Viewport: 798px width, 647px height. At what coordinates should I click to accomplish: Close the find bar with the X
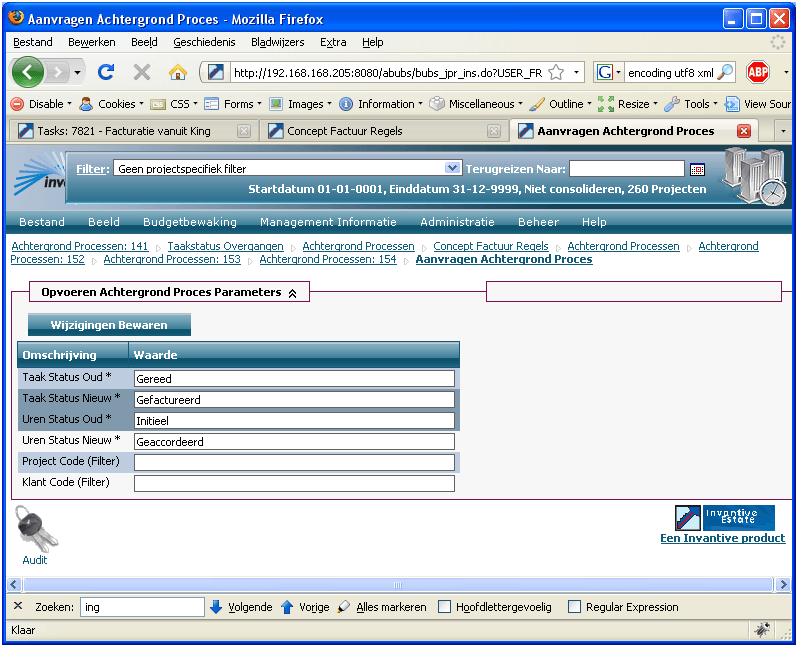click(x=18, y=606)
